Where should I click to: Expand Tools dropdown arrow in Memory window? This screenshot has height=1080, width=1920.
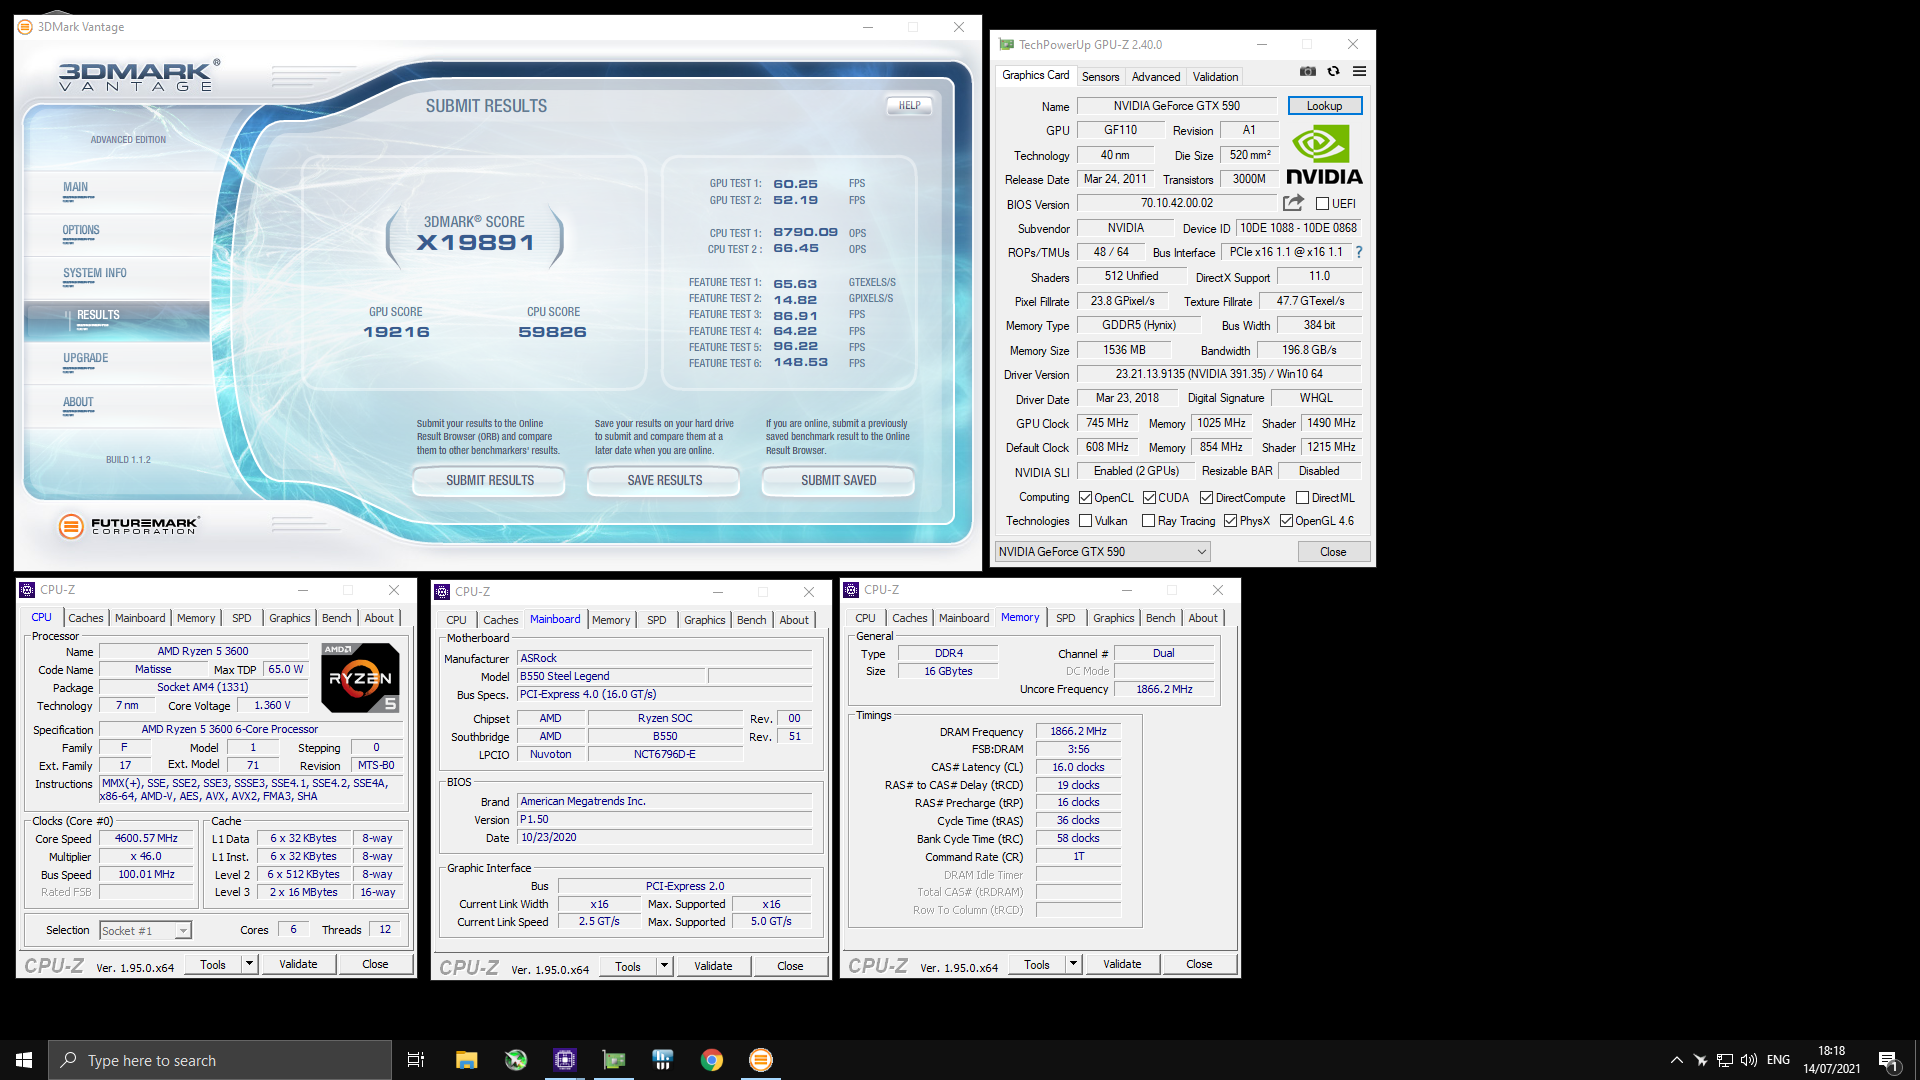tap(1073, 964)
